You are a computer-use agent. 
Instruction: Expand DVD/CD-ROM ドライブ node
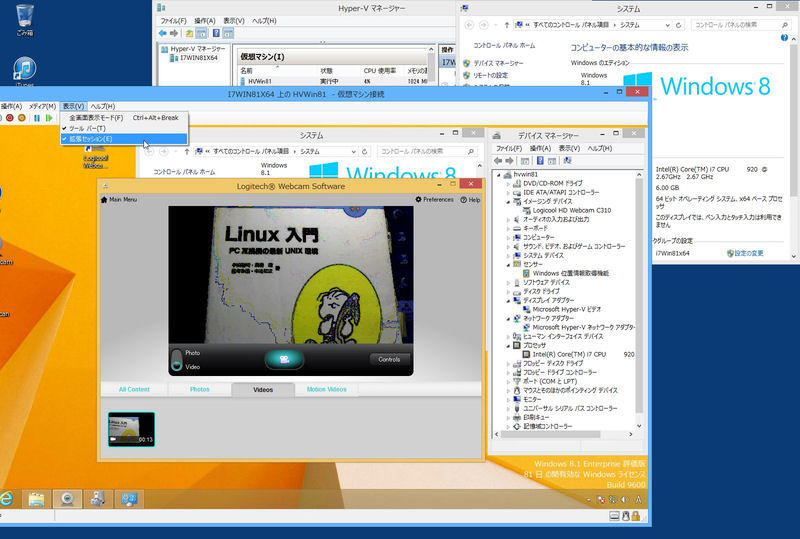coord(508,183)
